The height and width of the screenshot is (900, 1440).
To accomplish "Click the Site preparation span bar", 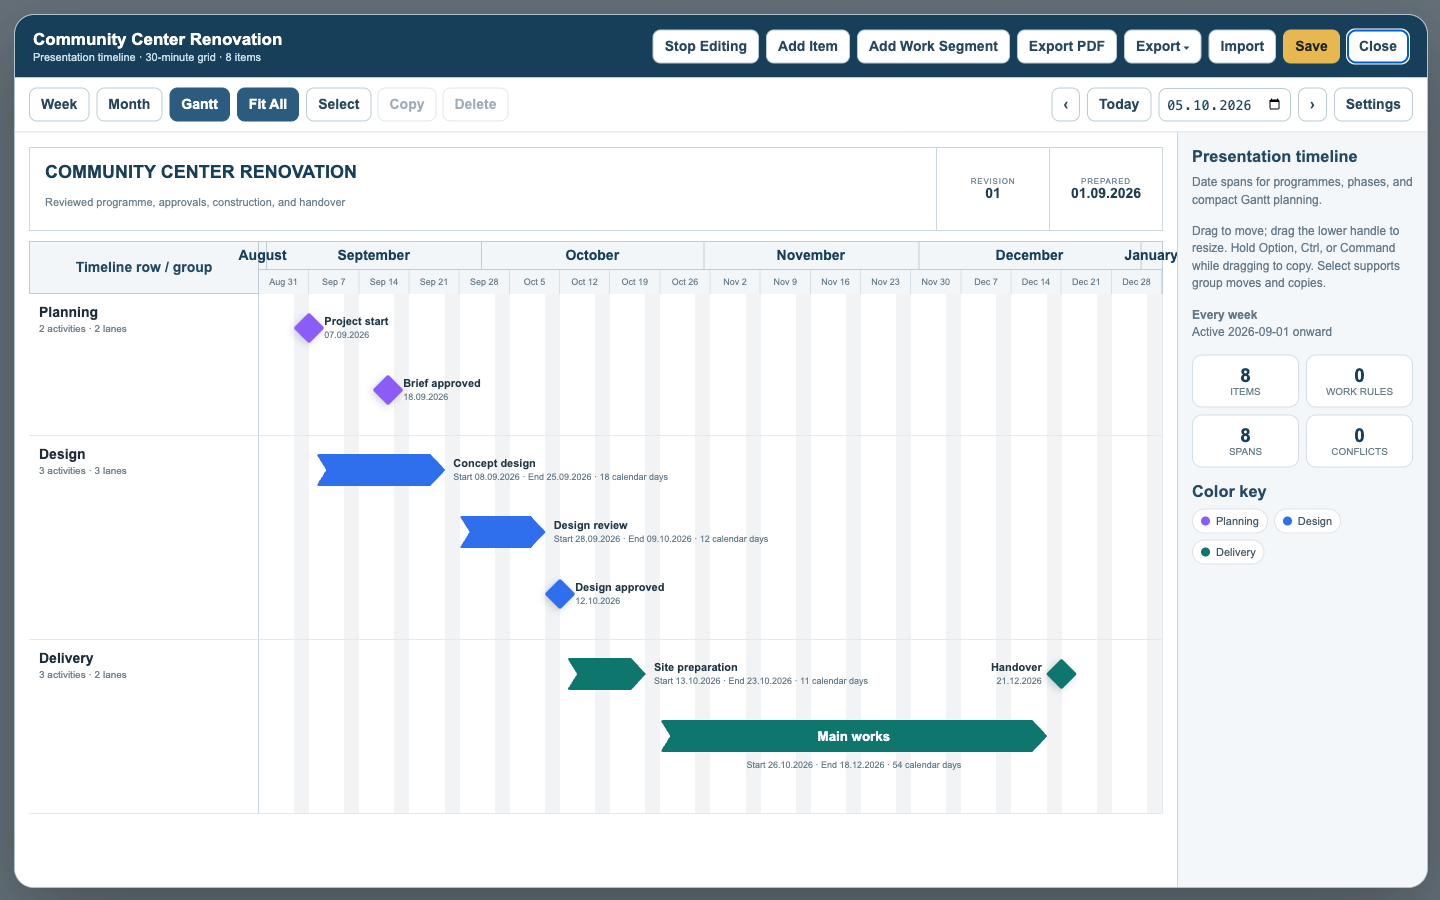I will coord(607,674).
